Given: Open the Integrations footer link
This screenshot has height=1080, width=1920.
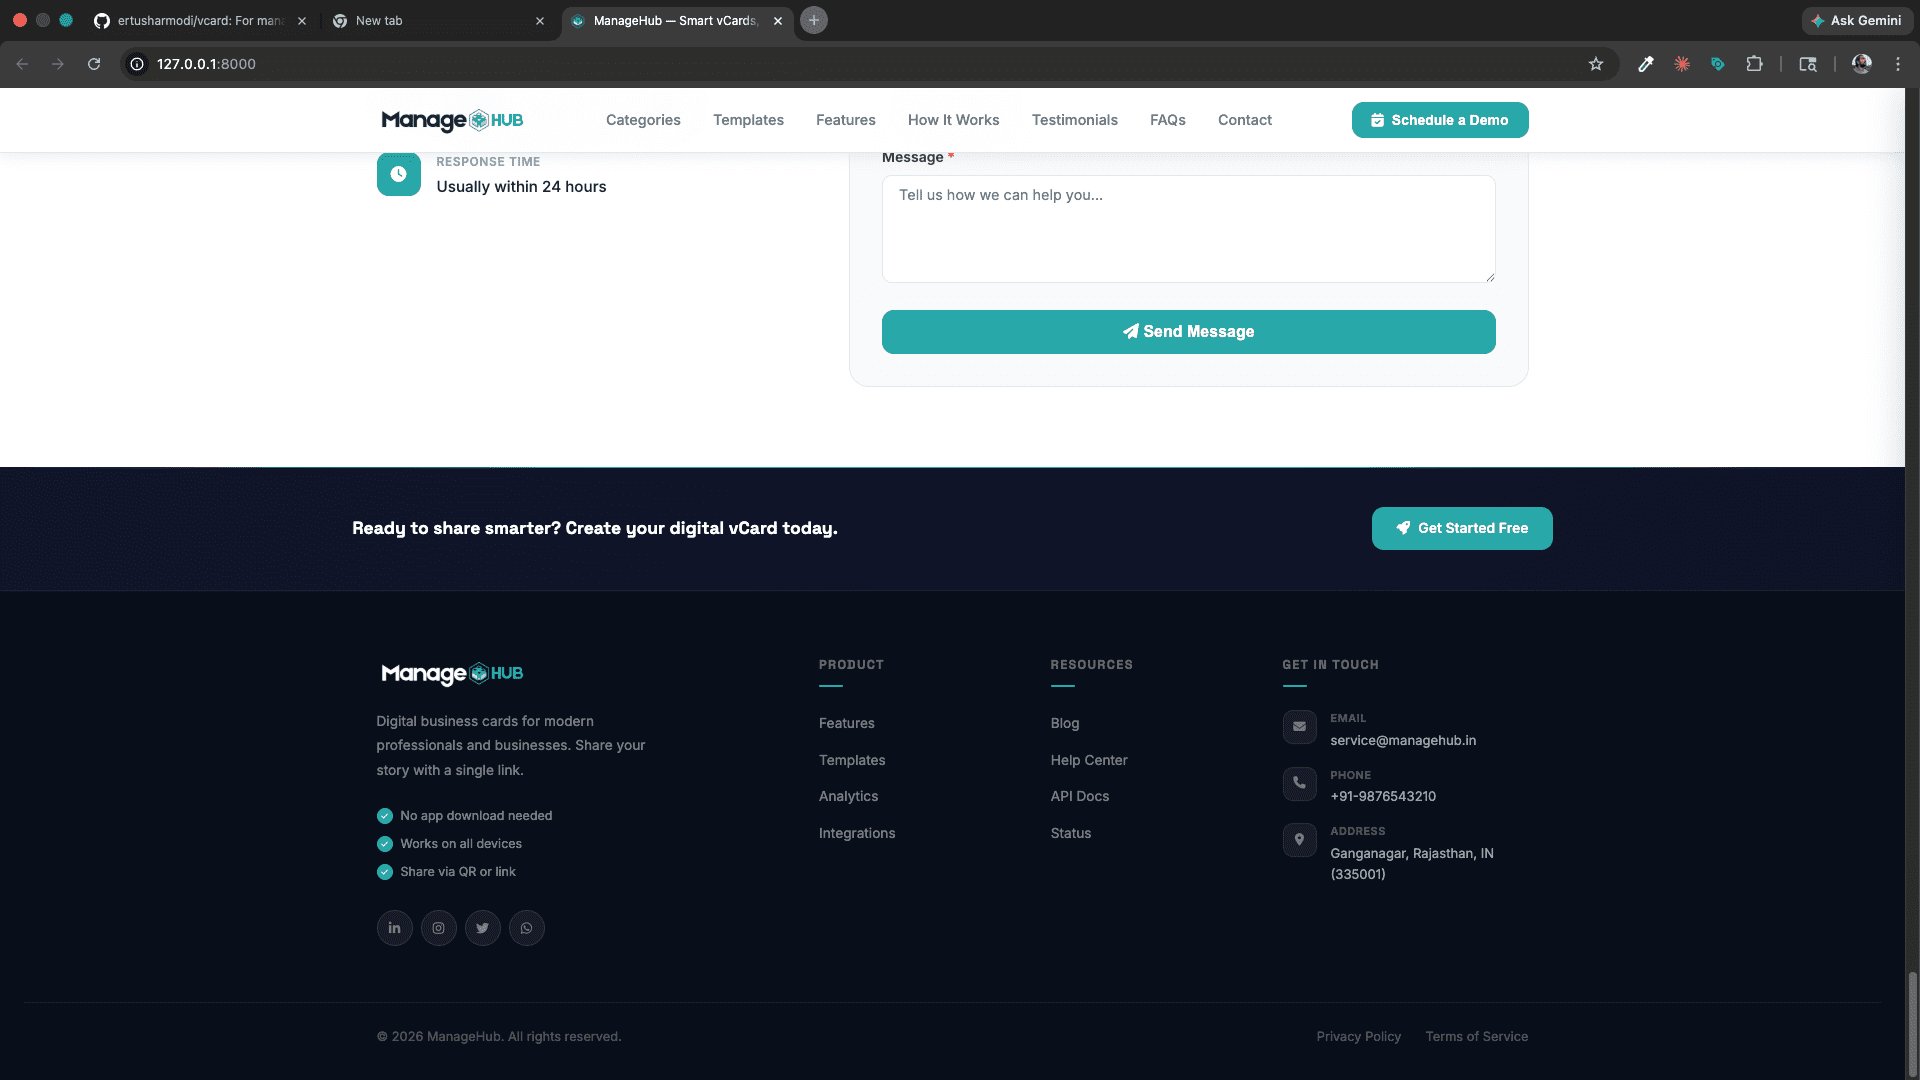Looking at the screenshot, I should pos(857,833).
